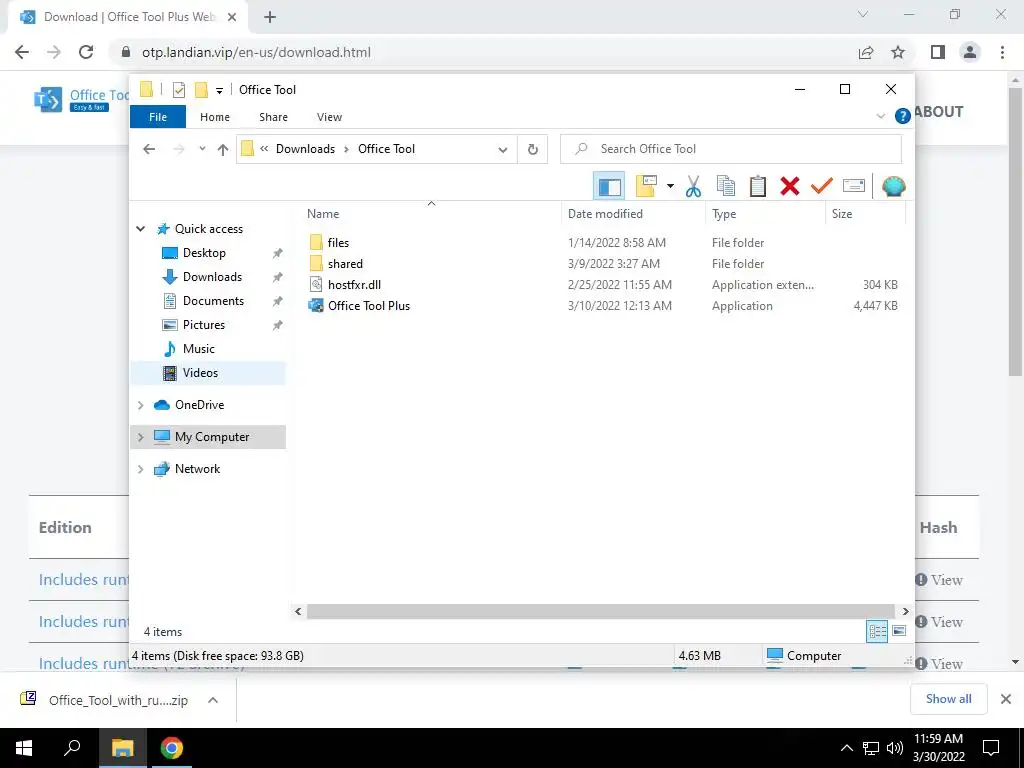
Task: Refresh the Office Tool folder
Action: click(533, 150)
